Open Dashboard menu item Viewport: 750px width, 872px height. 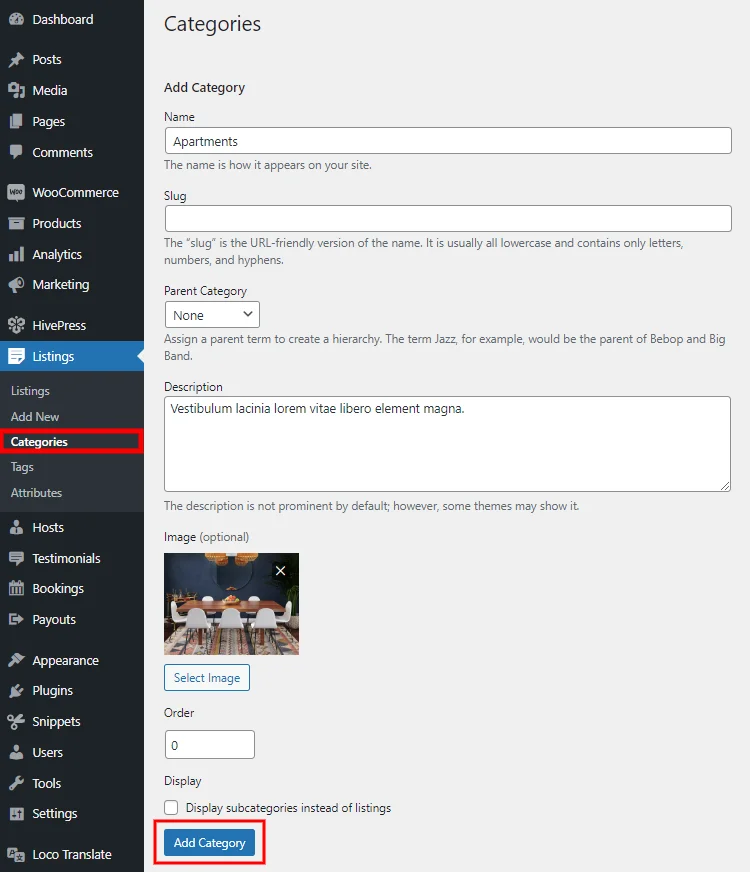pyautogui.click(x=63, y=19)
